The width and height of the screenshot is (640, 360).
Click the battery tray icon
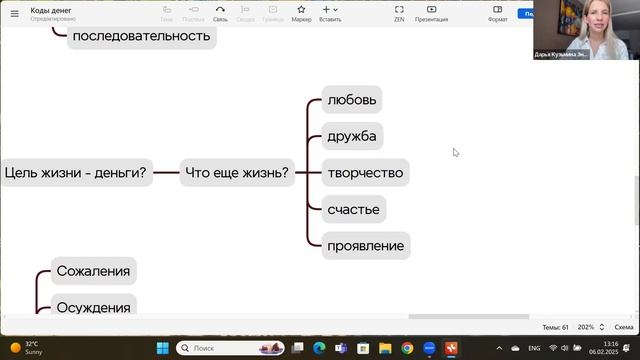tap(577, 348)
